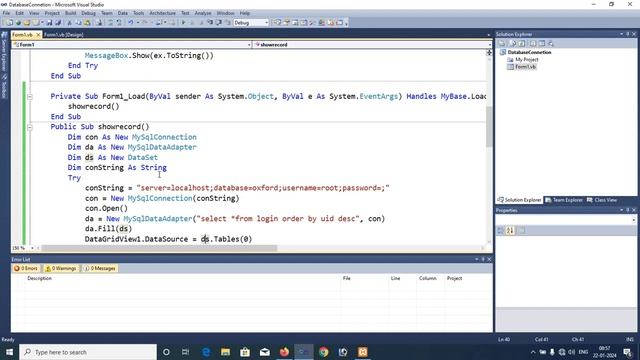Open the Debug configuration dropdown

click(267, 23)
